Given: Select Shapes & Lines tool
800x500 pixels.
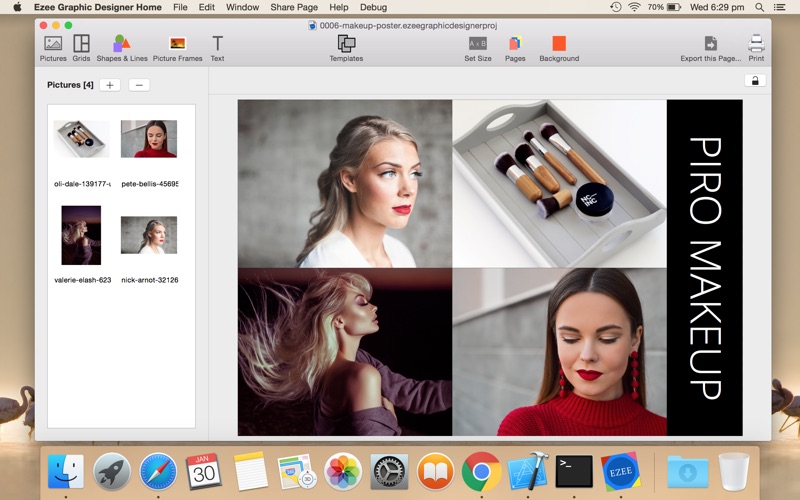Looking at the screenshot, I should pyautogui.click(x=122, y=48).
